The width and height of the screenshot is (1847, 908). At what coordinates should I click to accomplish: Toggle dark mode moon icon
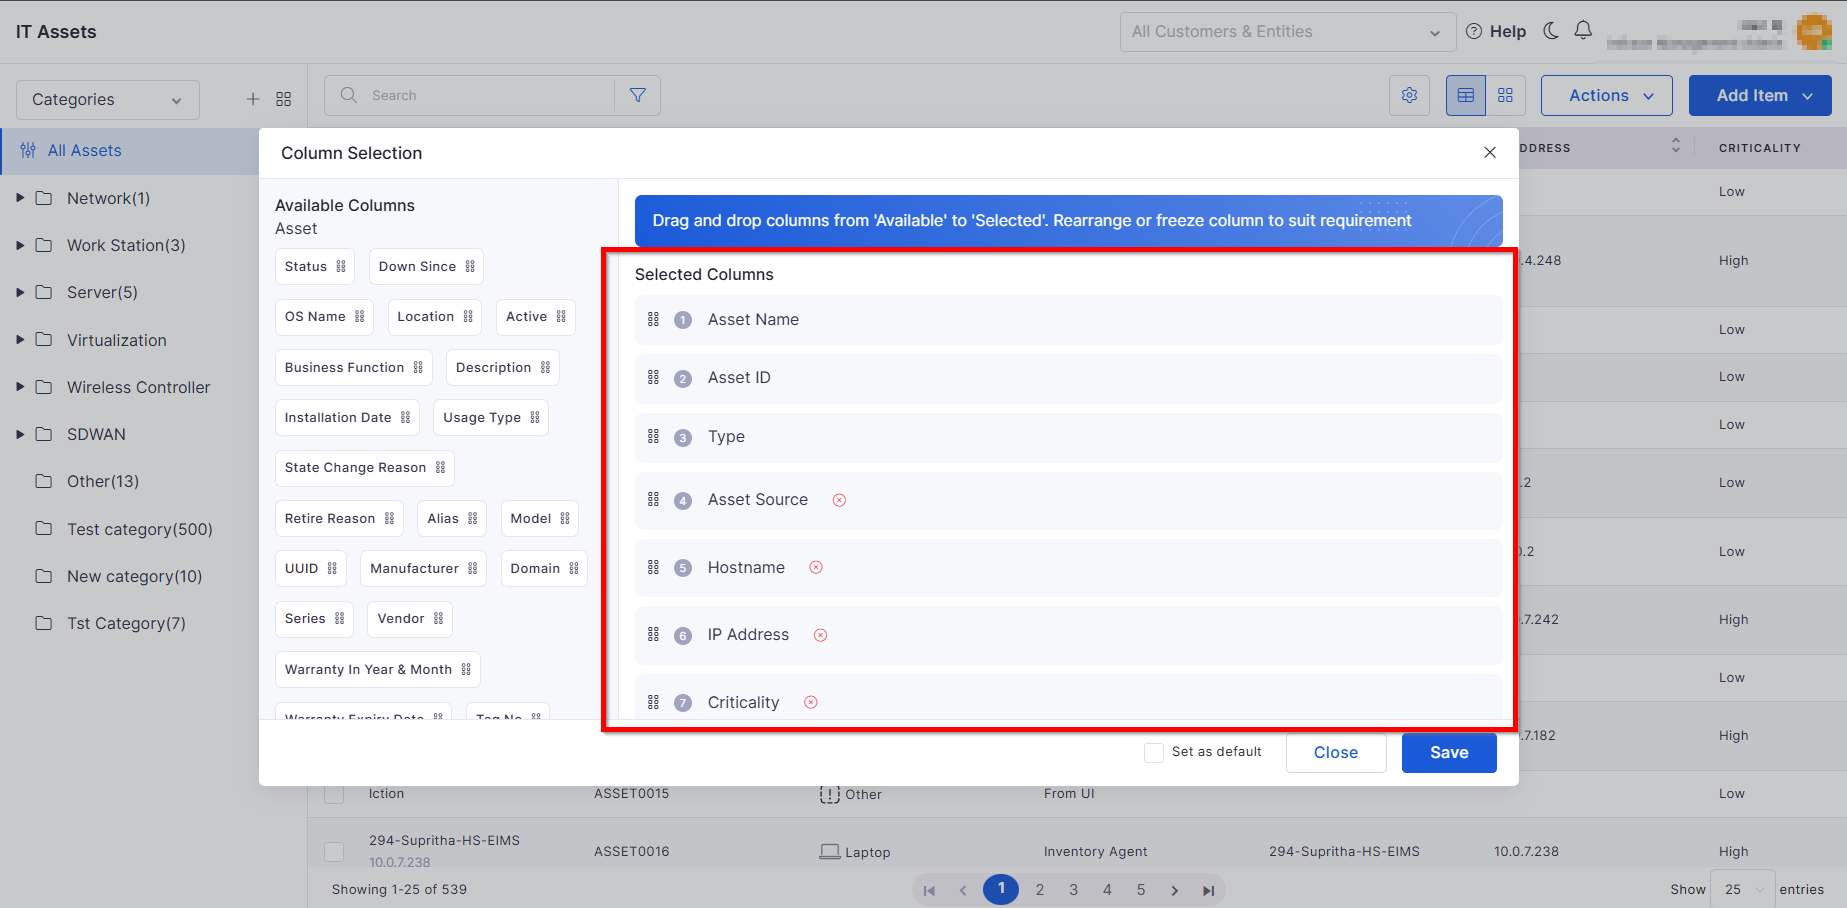1551,31
